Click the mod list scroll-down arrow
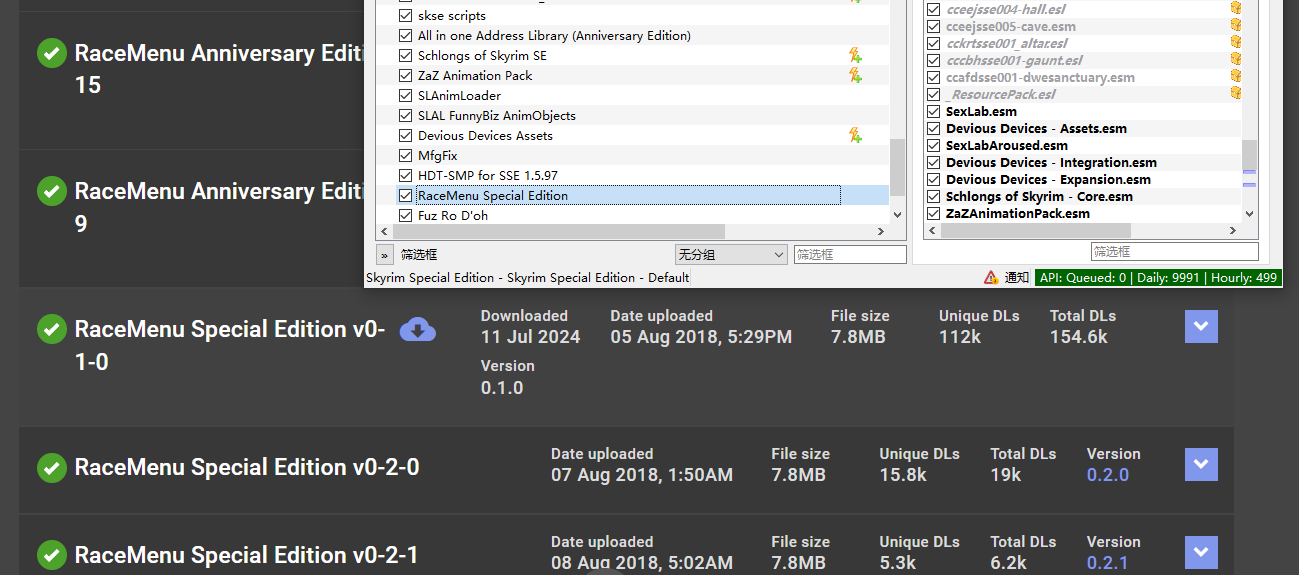Viewport: 1299px width, 575px height. click(x=897, y=215)
